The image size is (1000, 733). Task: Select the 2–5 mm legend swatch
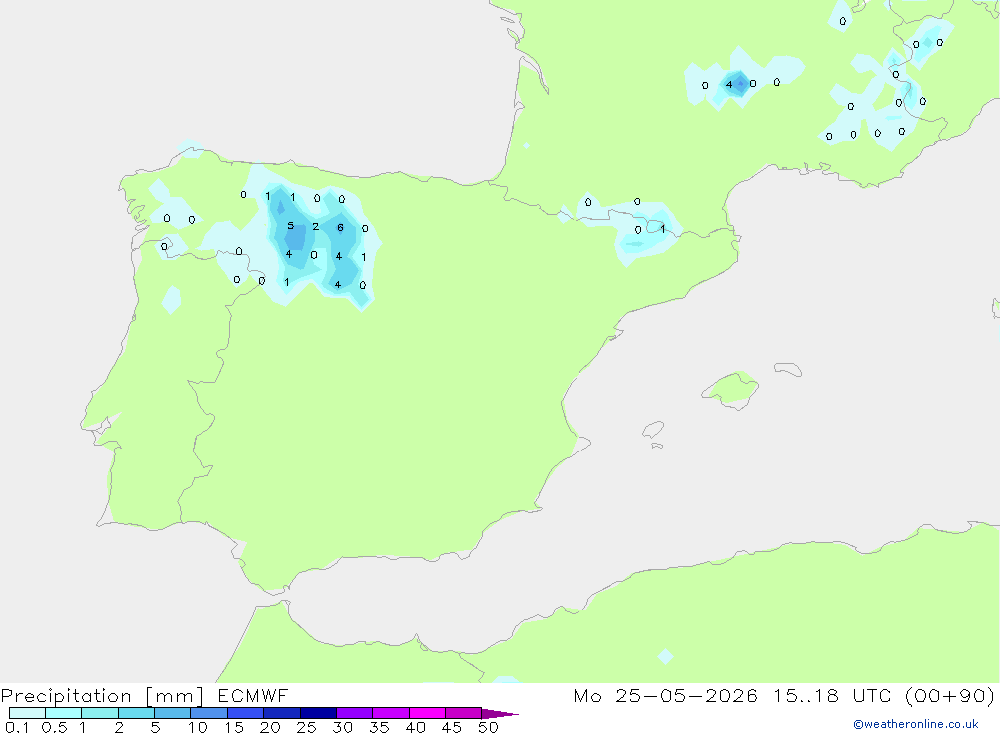click(x=136, y=713)
